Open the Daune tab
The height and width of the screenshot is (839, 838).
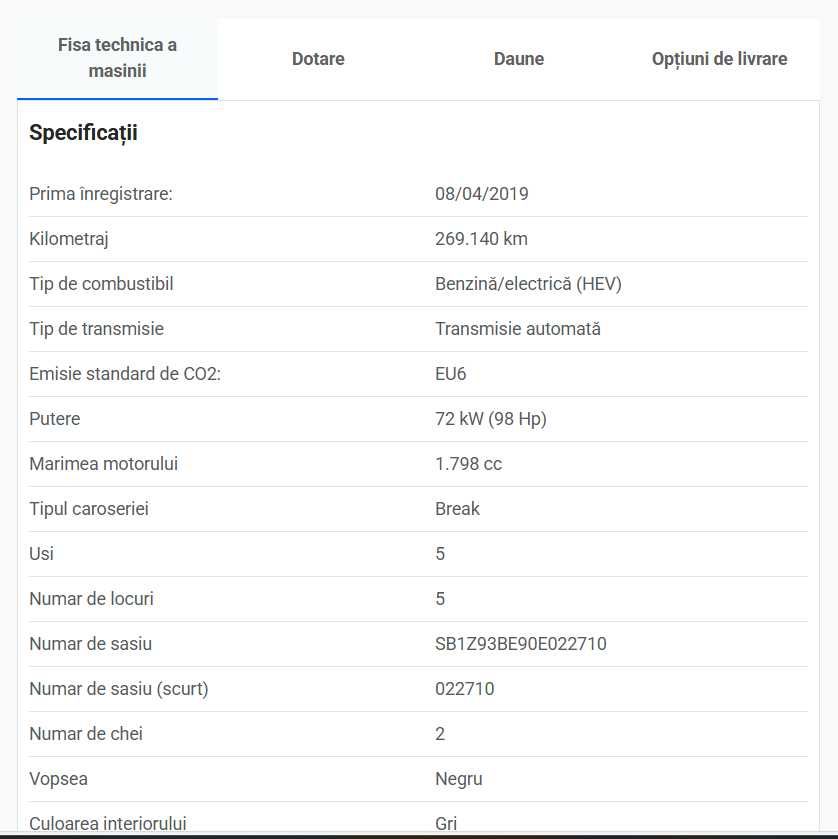click(x=519, y=59)
